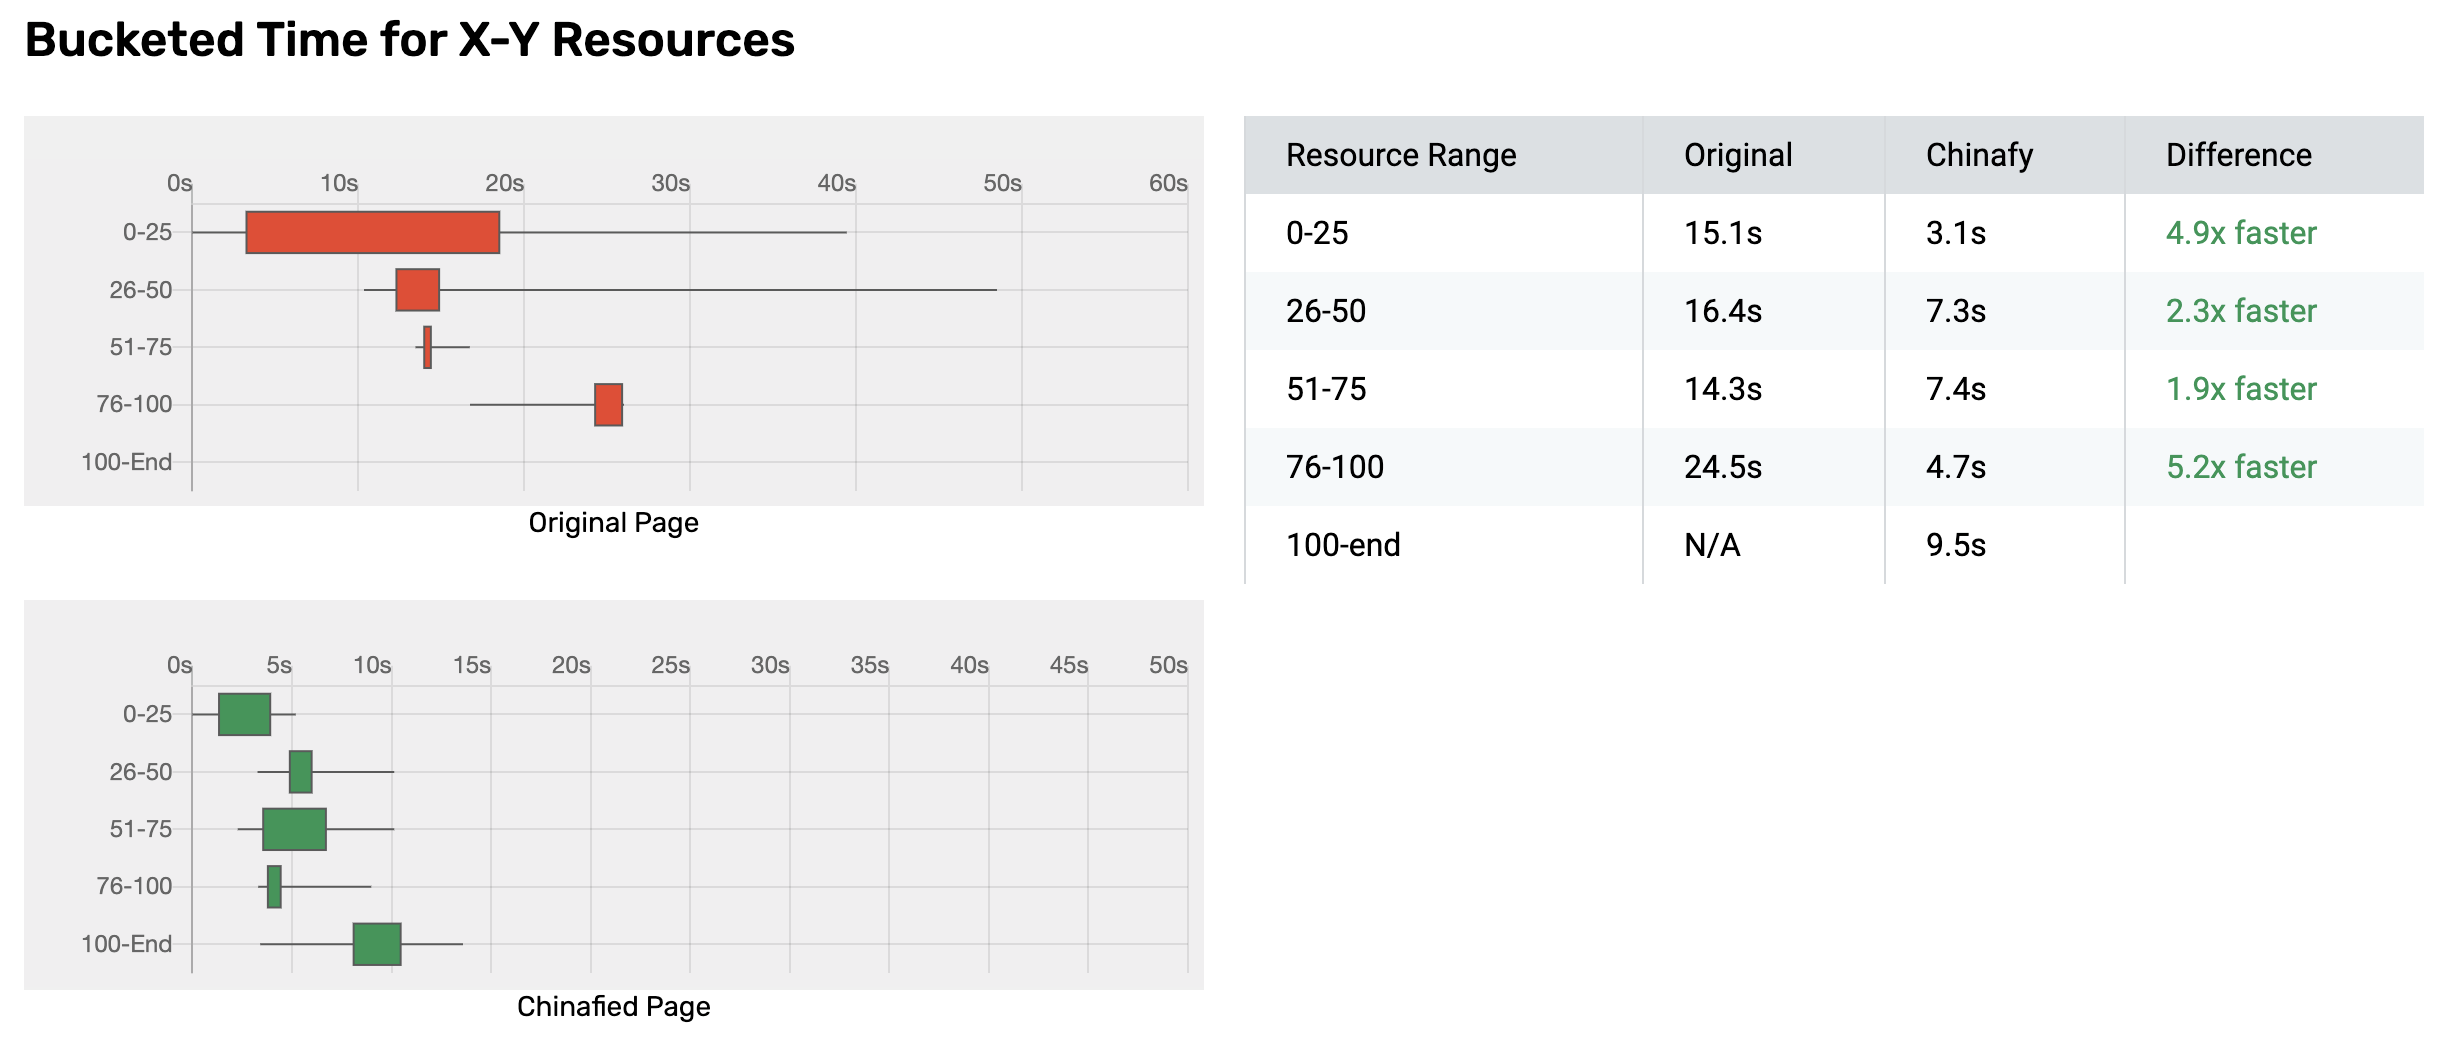Select the small green 76-100 box

(x=274, y=887)
